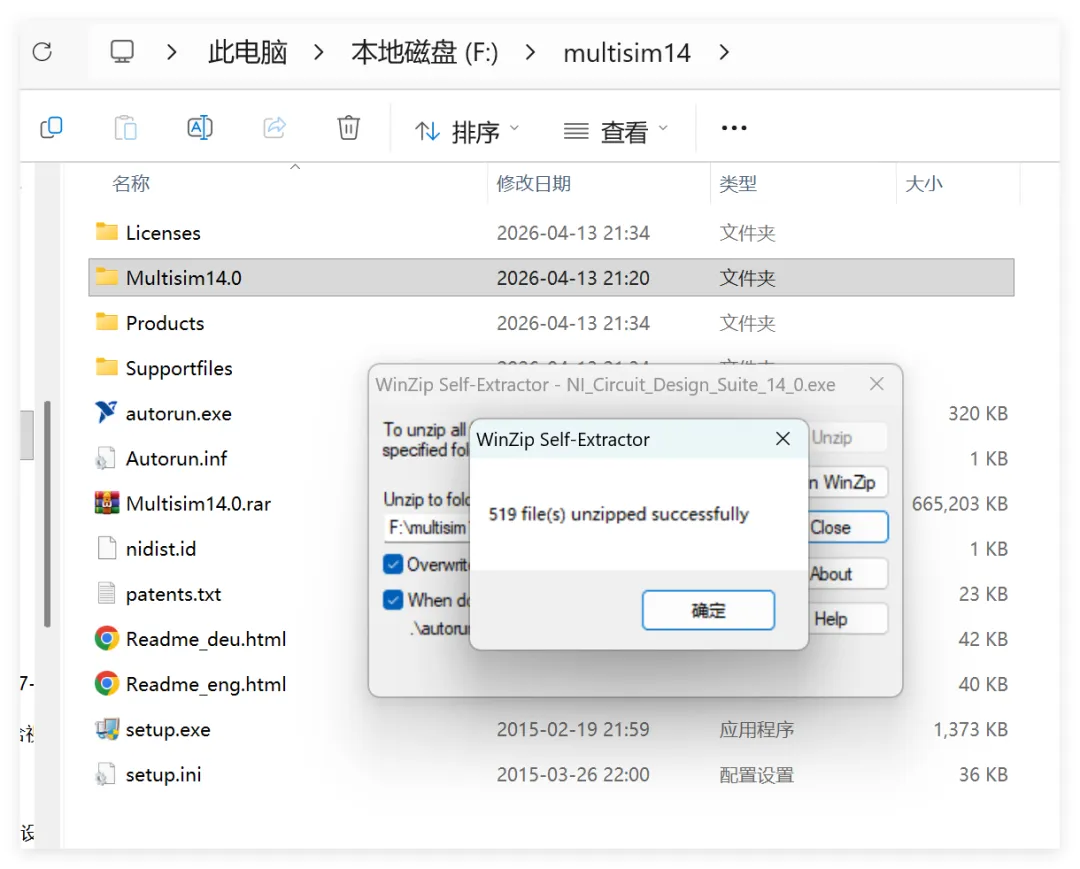Toggle the When done unzipping checkbox
This screenshot has width=1080, height=869.
click(393, 600)
